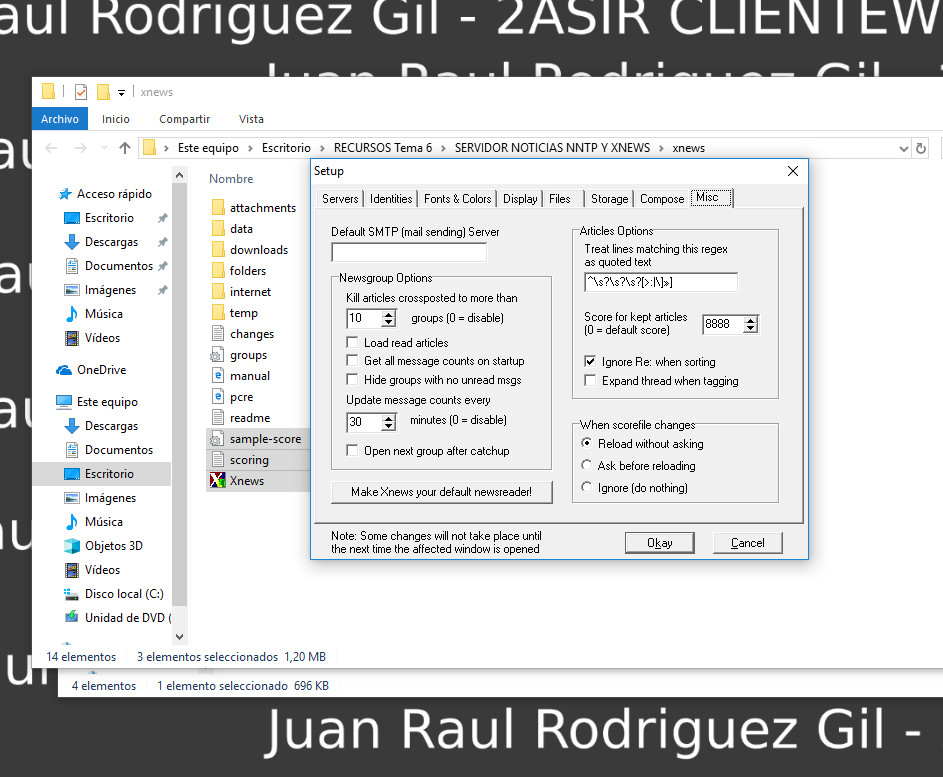The width and height of the screenshot is (943, 777).
Task: Select Ignore (do nothing) radio option
Action: (x=586, y=487)
